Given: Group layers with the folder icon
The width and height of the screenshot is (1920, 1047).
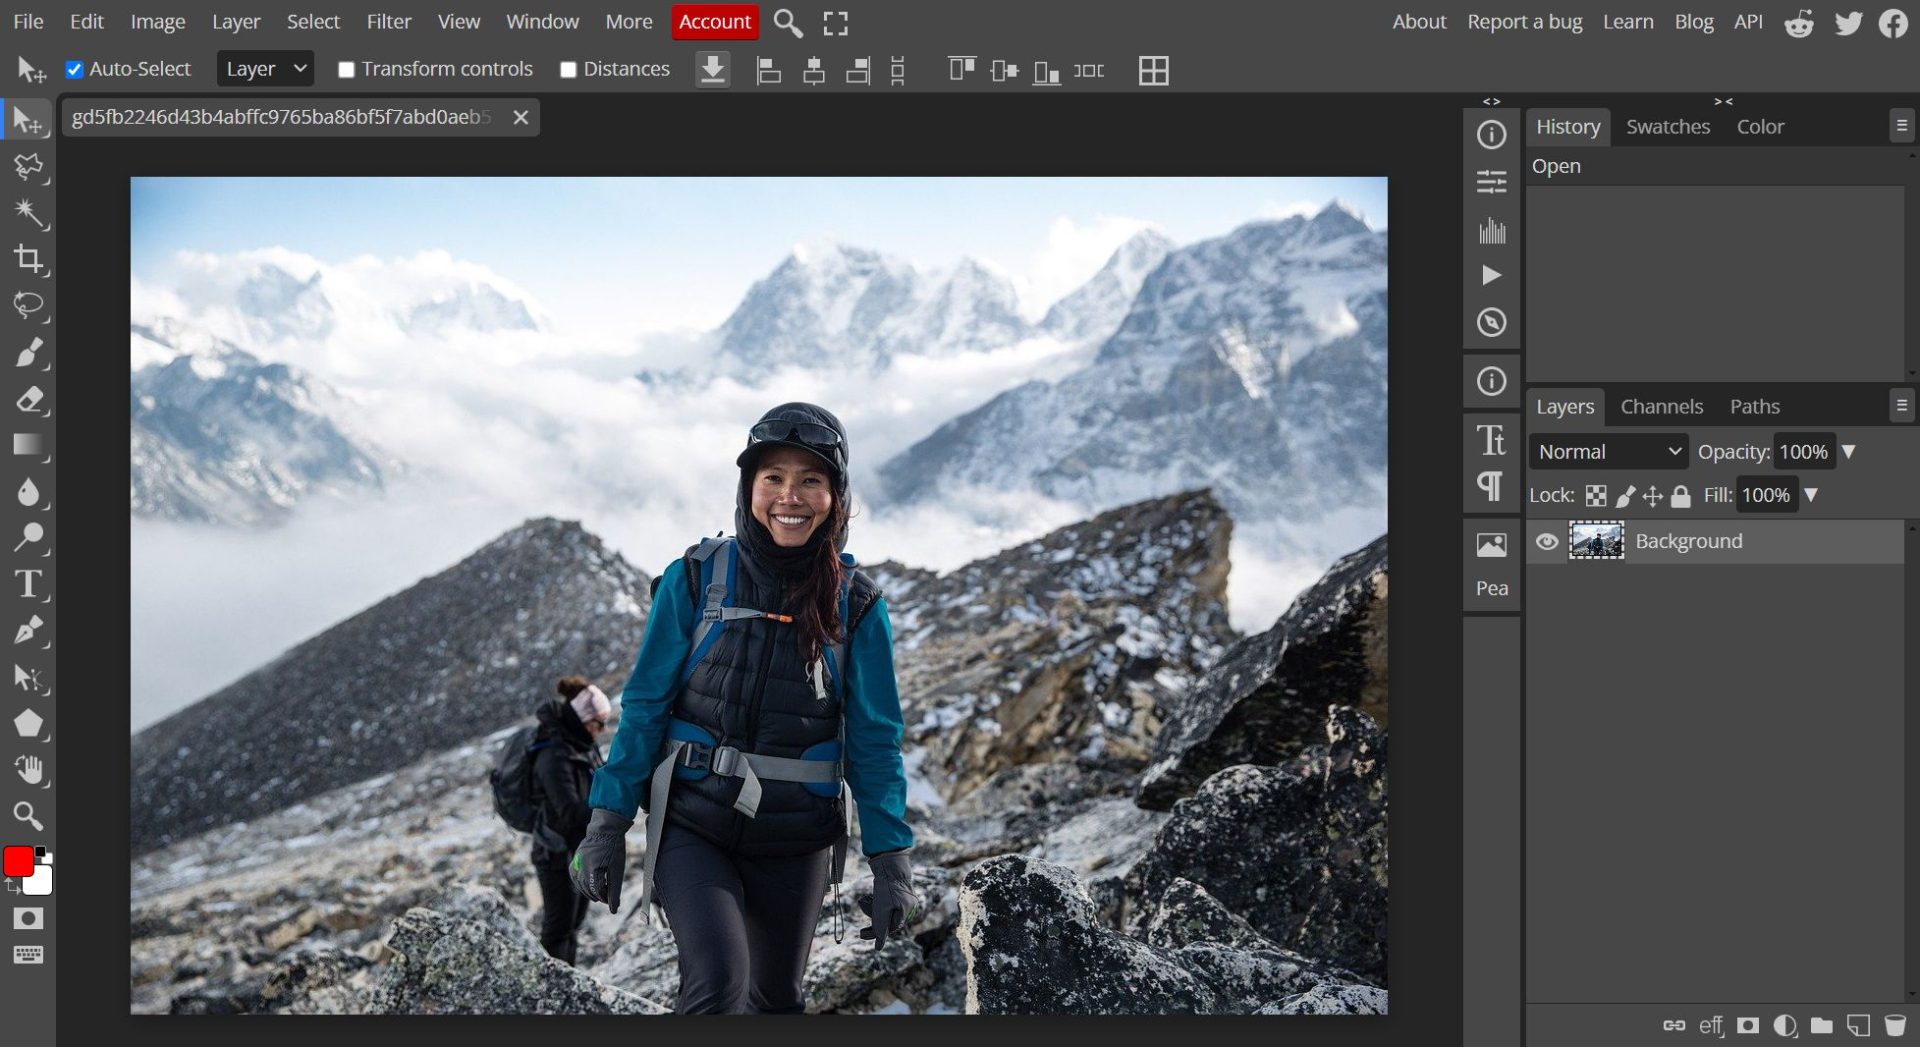Looking at the screenshot, I should tap(1820, 1024).
